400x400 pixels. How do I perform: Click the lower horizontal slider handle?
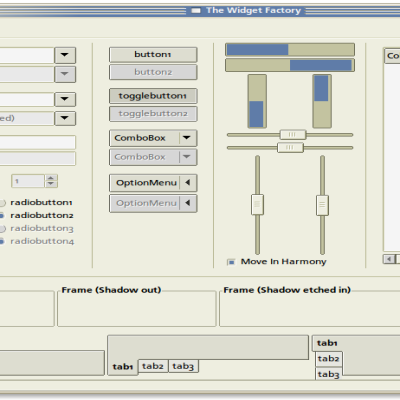290,147
